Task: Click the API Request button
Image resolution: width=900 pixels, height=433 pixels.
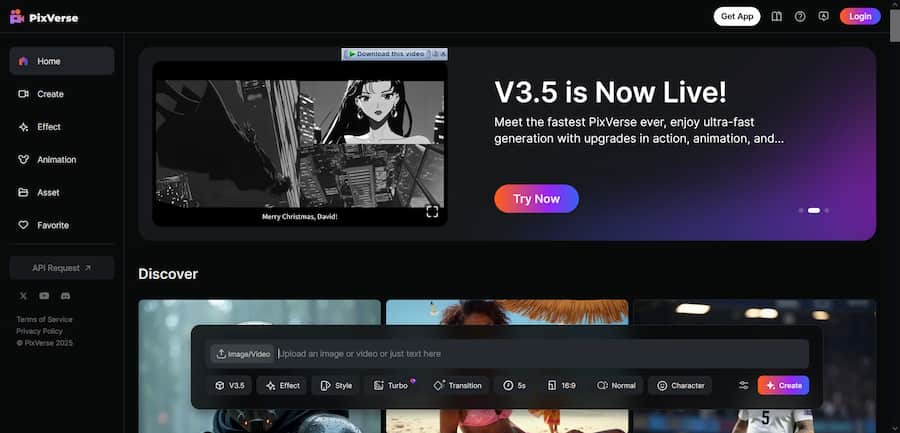Action: 62,268
